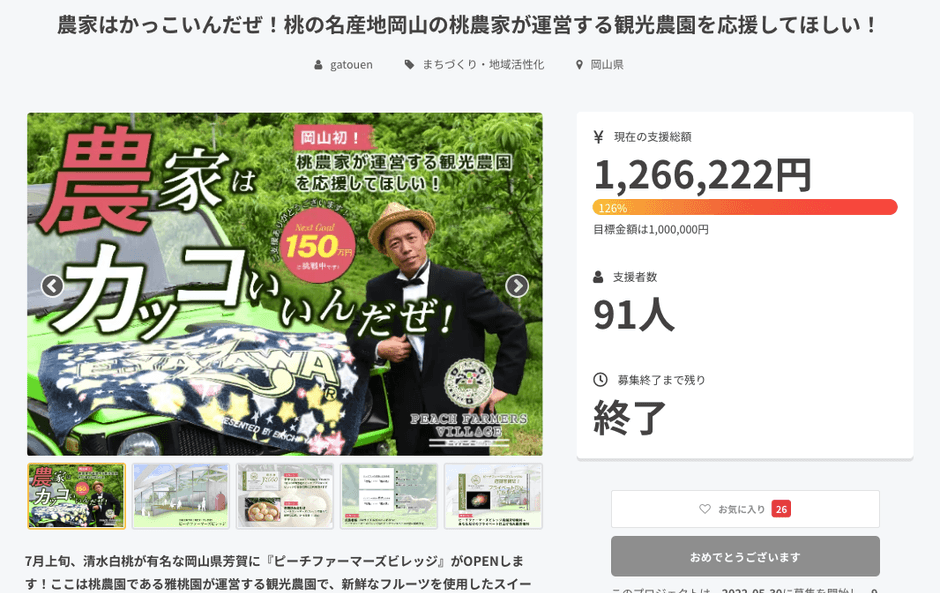
Task: Select the third thumbnail showing peaches
Action: (x=285, y=496)
